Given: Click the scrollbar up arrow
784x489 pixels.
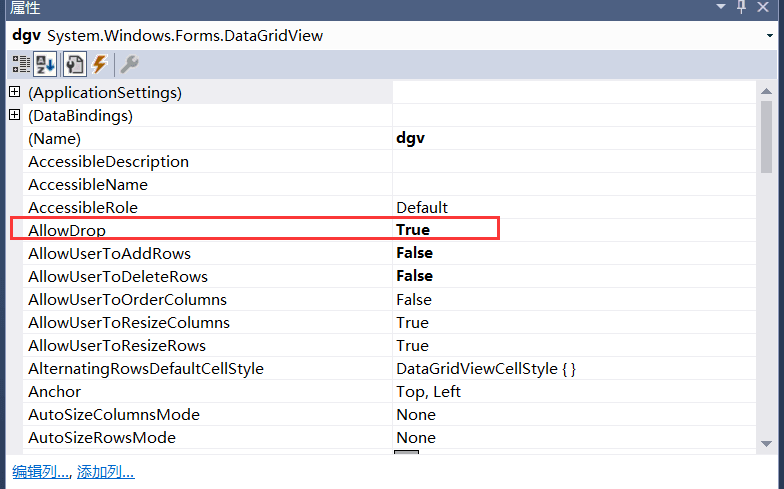Looking at the screenshot, I should [766, 91].
